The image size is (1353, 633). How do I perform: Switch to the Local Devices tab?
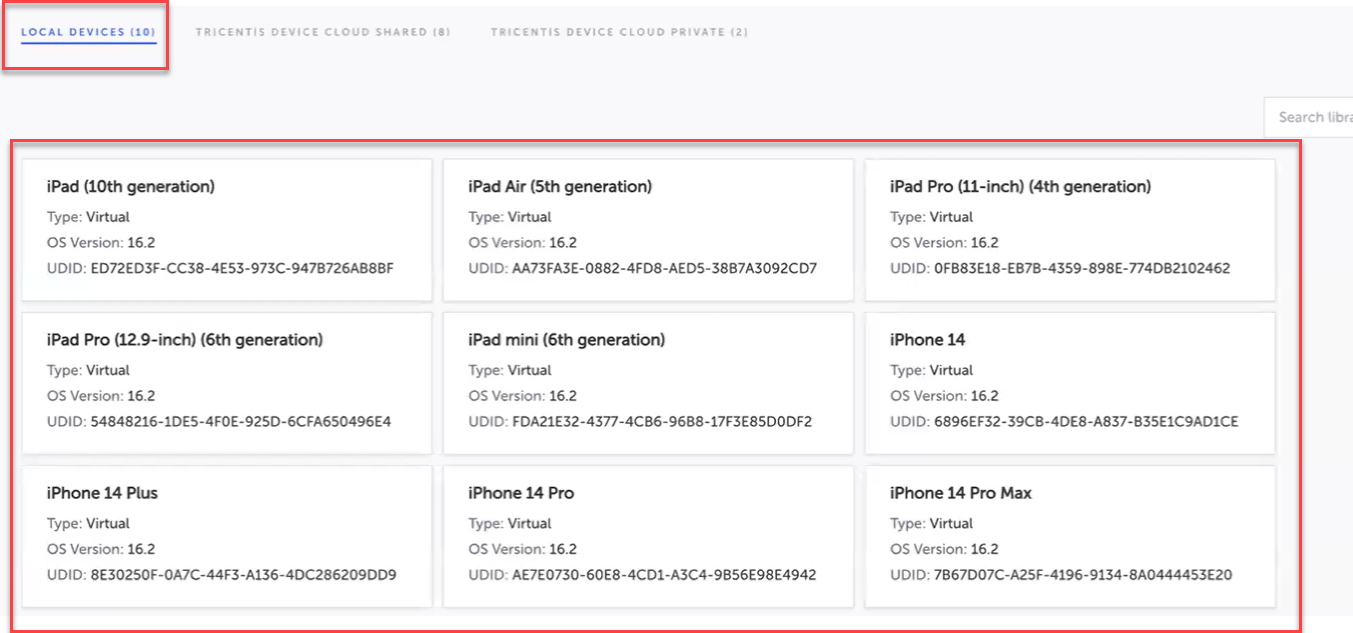pos(88,32)
